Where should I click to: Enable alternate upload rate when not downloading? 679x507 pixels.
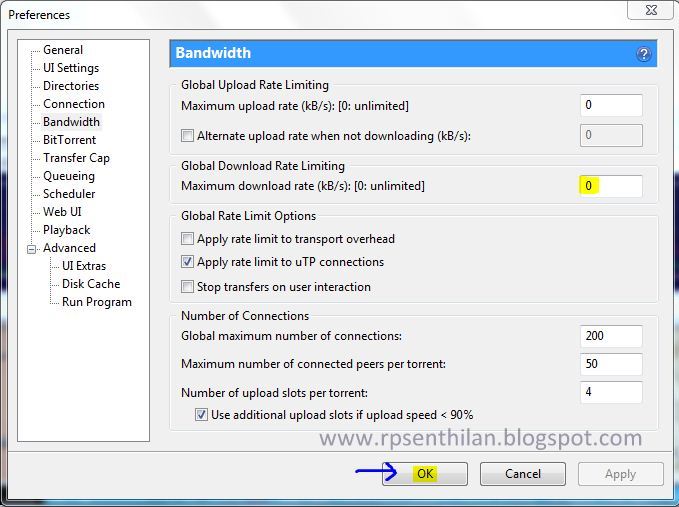coord(187,136)
